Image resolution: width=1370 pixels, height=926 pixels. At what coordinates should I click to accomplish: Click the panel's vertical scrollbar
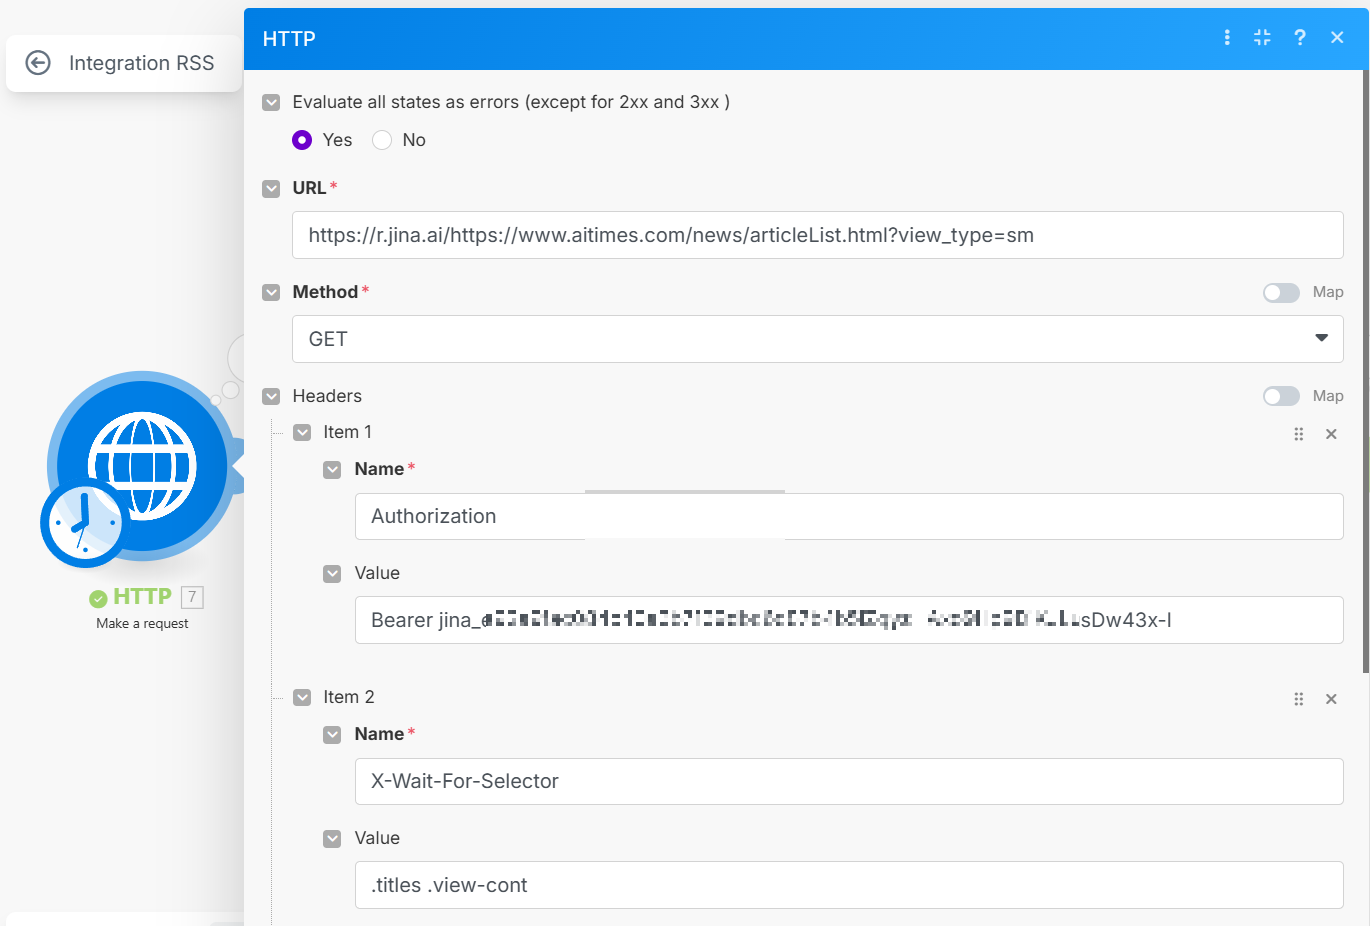1366,370
